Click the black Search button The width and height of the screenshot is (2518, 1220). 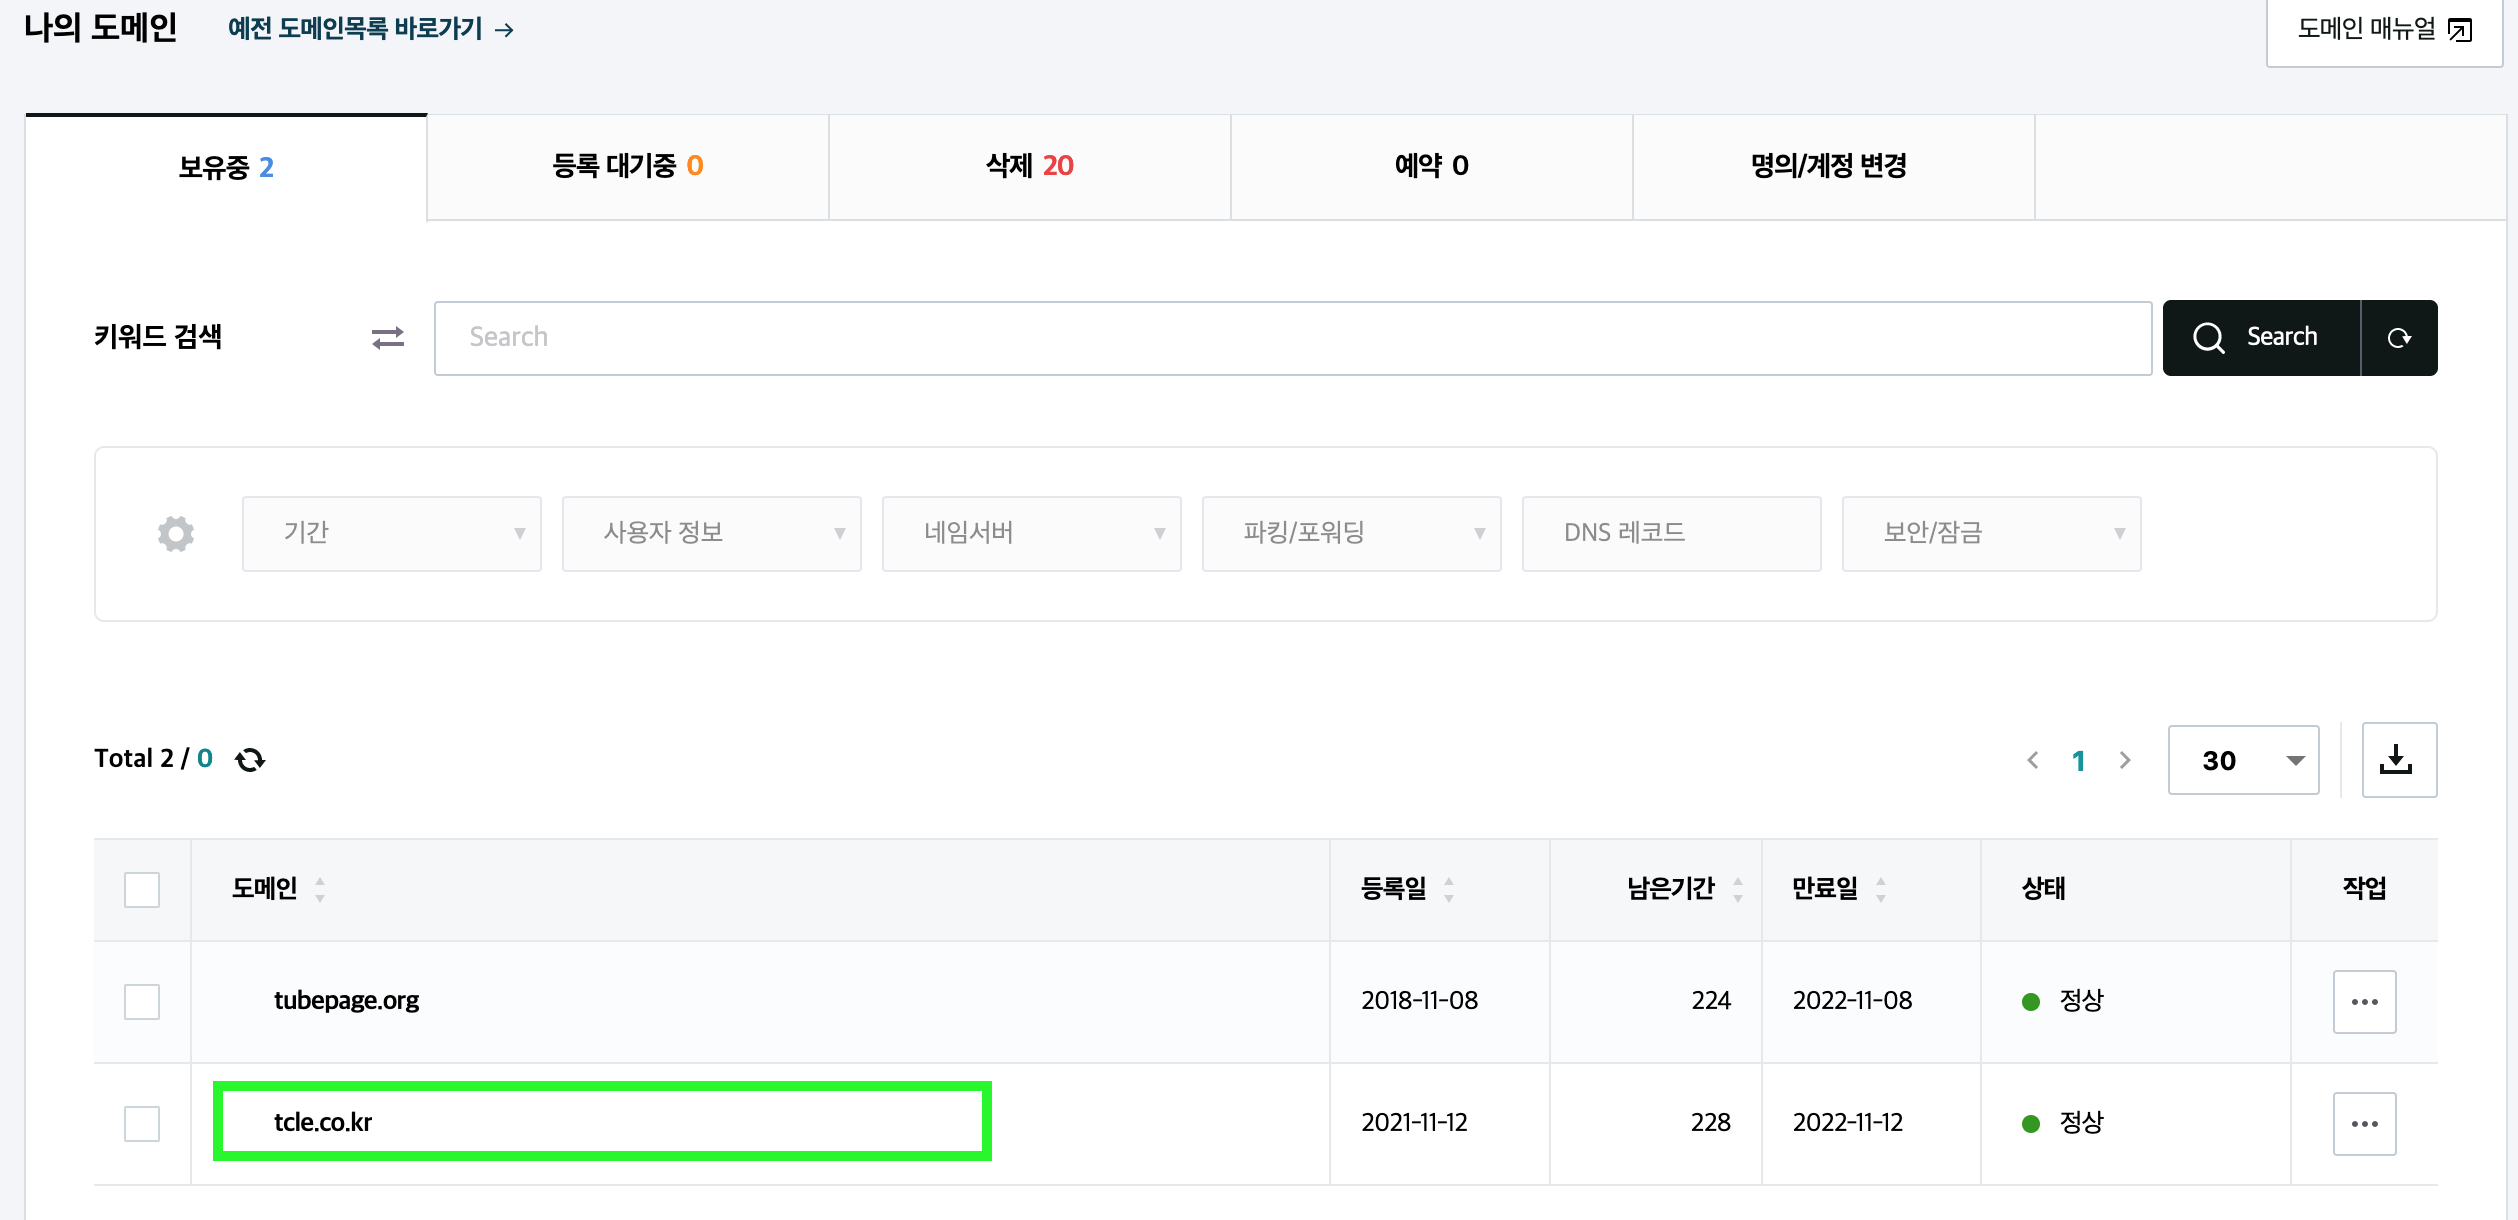click(x=2260, y=338)
